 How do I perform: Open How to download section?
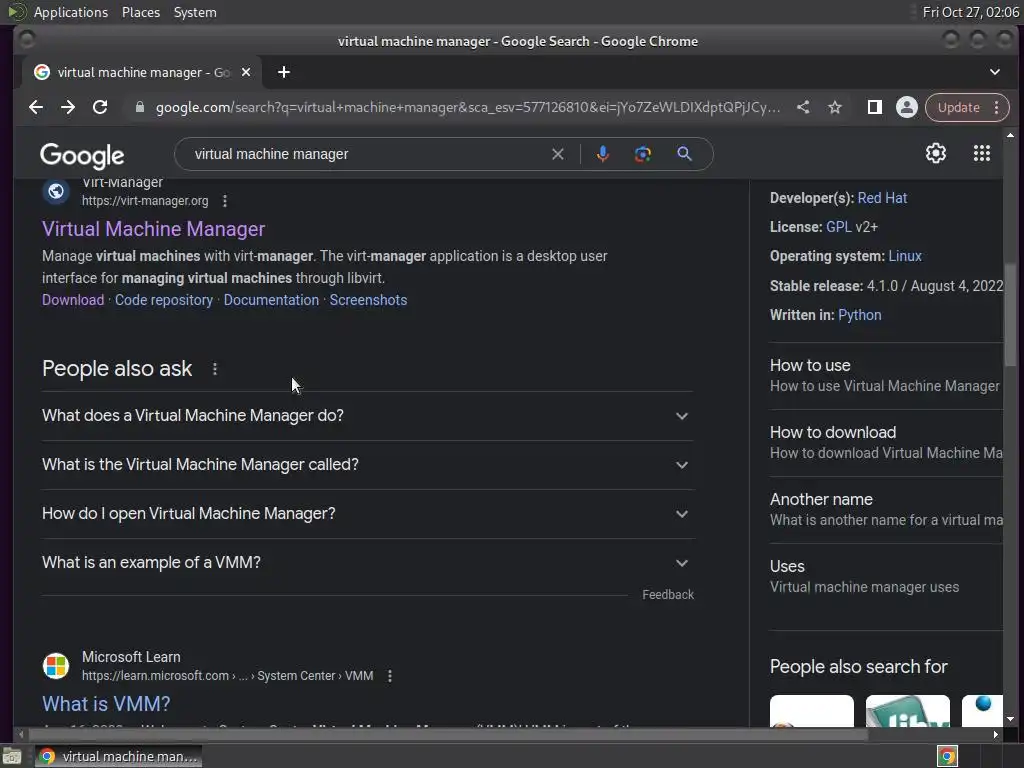pyautogui.click(x=886, y=443)
